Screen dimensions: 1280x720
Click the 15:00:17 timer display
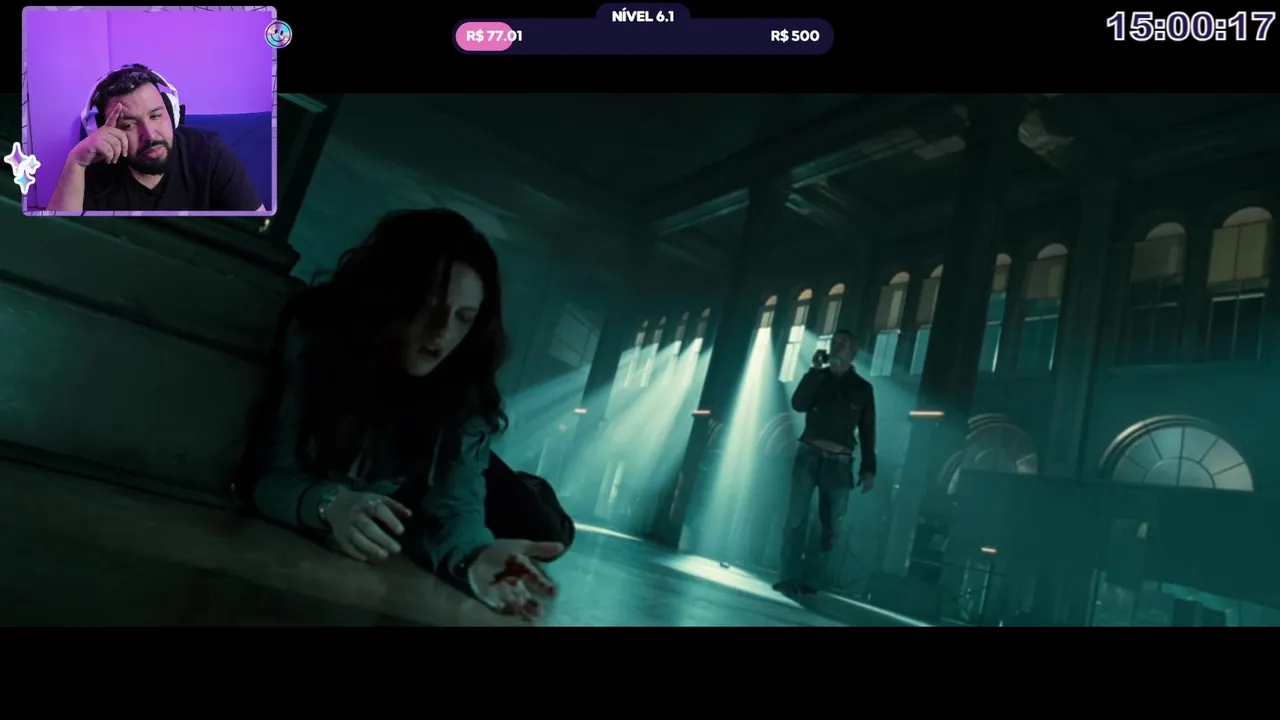[1190, 27]
